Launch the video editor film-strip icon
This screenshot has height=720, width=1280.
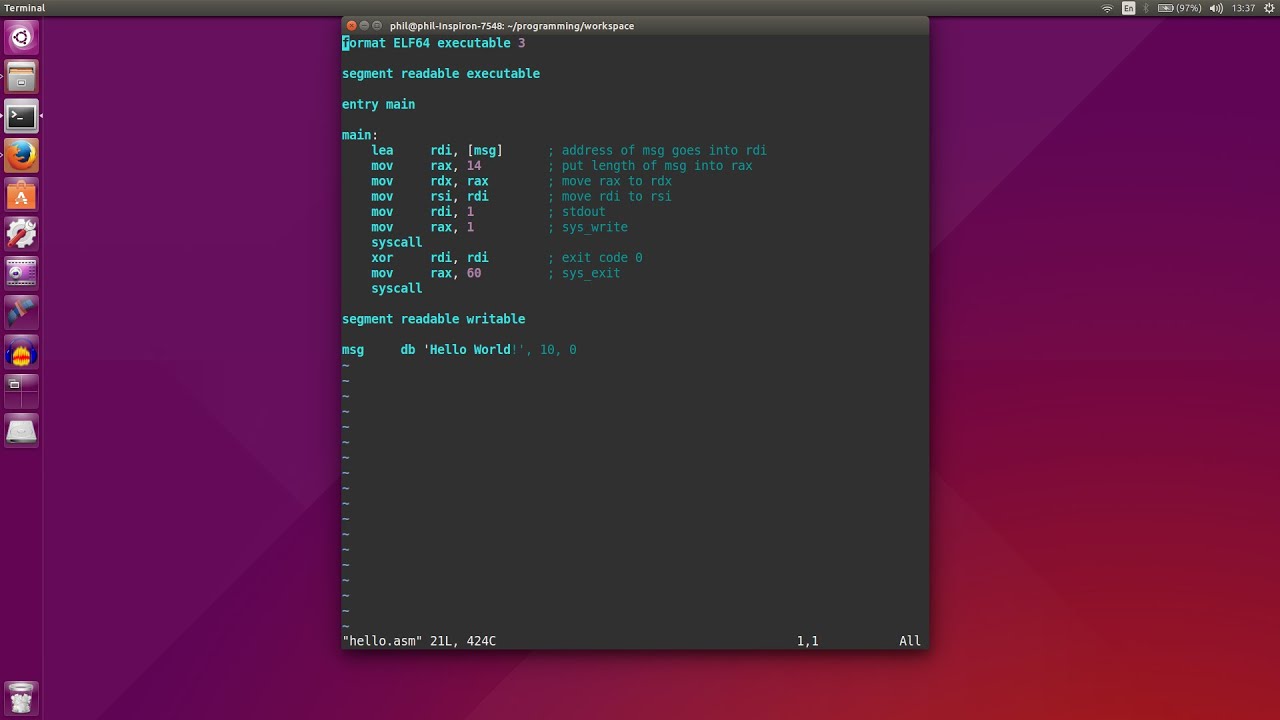tap(21, 273)
